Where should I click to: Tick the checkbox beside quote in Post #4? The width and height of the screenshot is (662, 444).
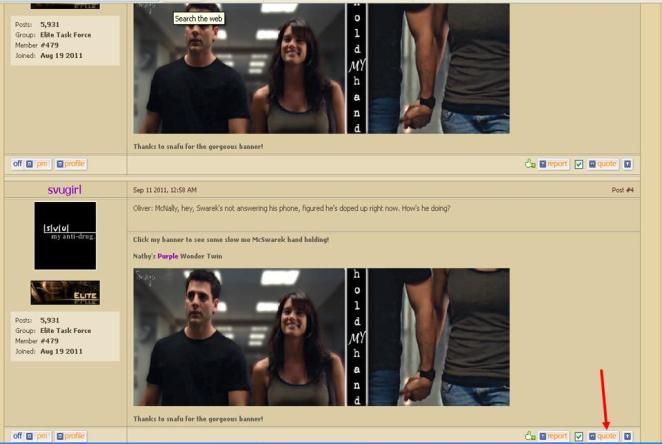[579, 436]
